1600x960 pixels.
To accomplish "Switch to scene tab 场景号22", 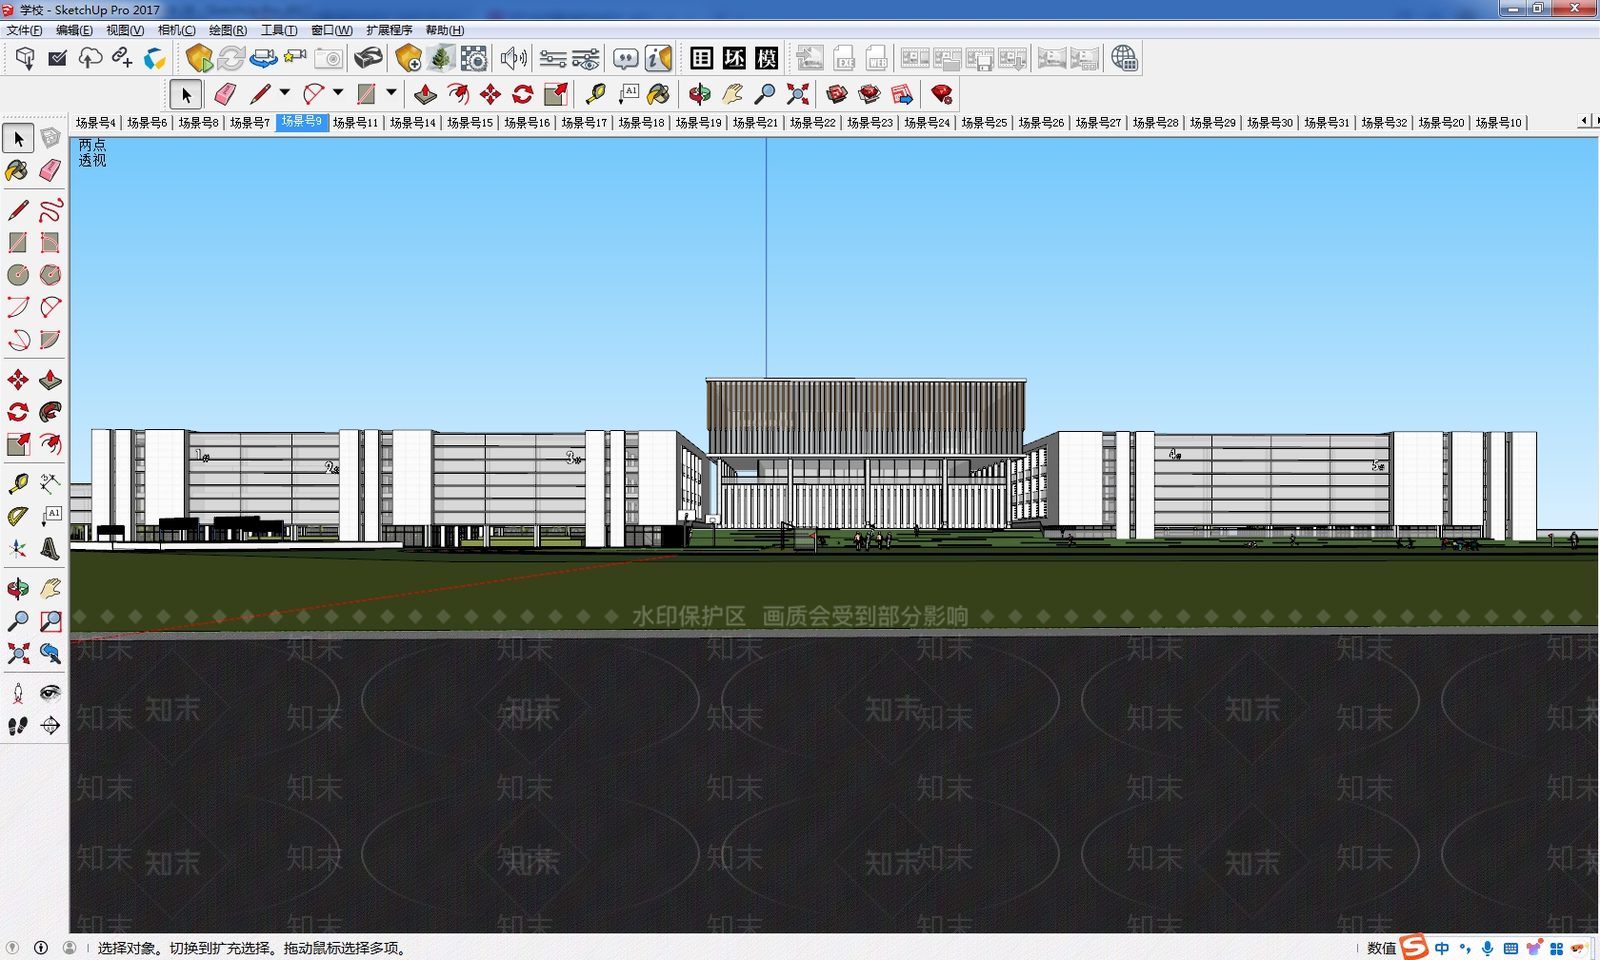I will pyautogui.click(x=812, y=122).
